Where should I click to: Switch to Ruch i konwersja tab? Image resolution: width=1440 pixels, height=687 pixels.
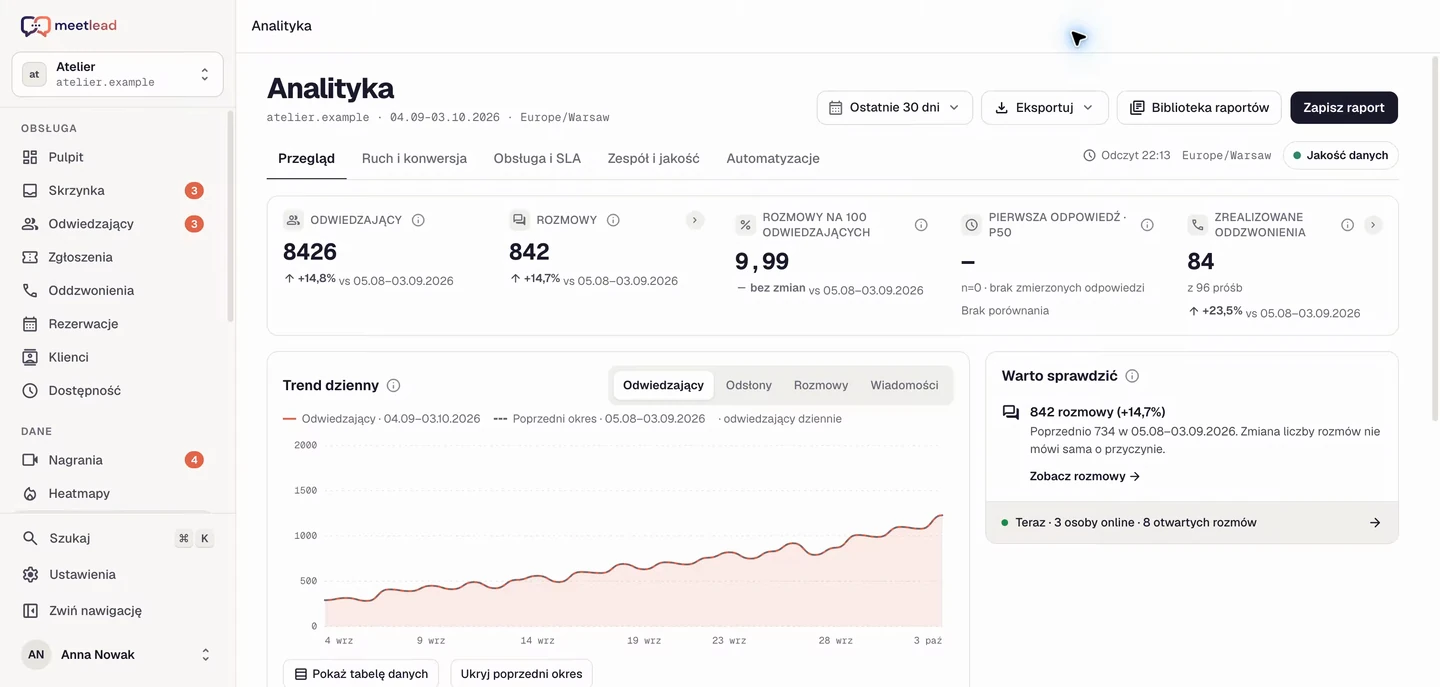coord(414,158)
